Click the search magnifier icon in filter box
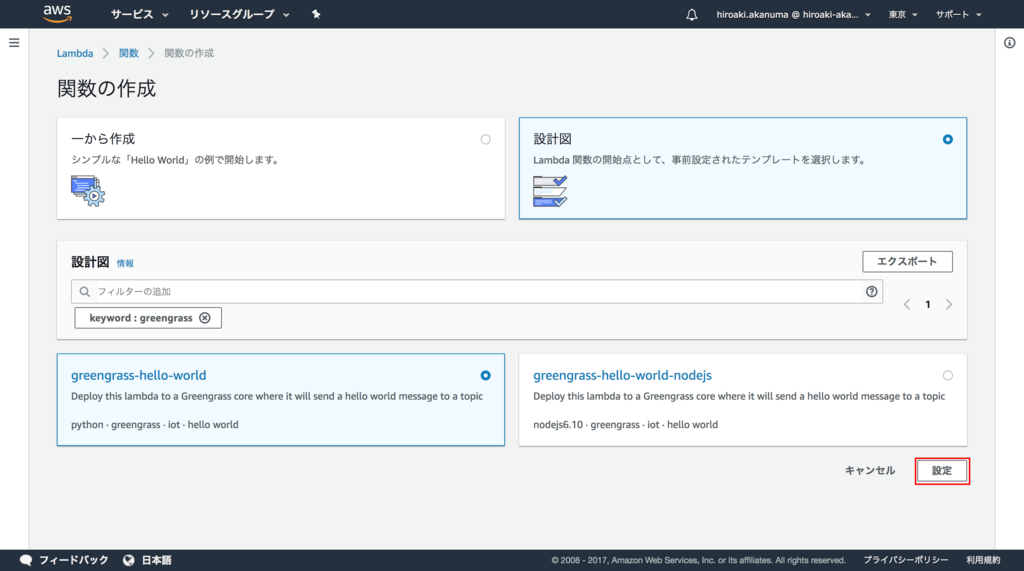 85,291
